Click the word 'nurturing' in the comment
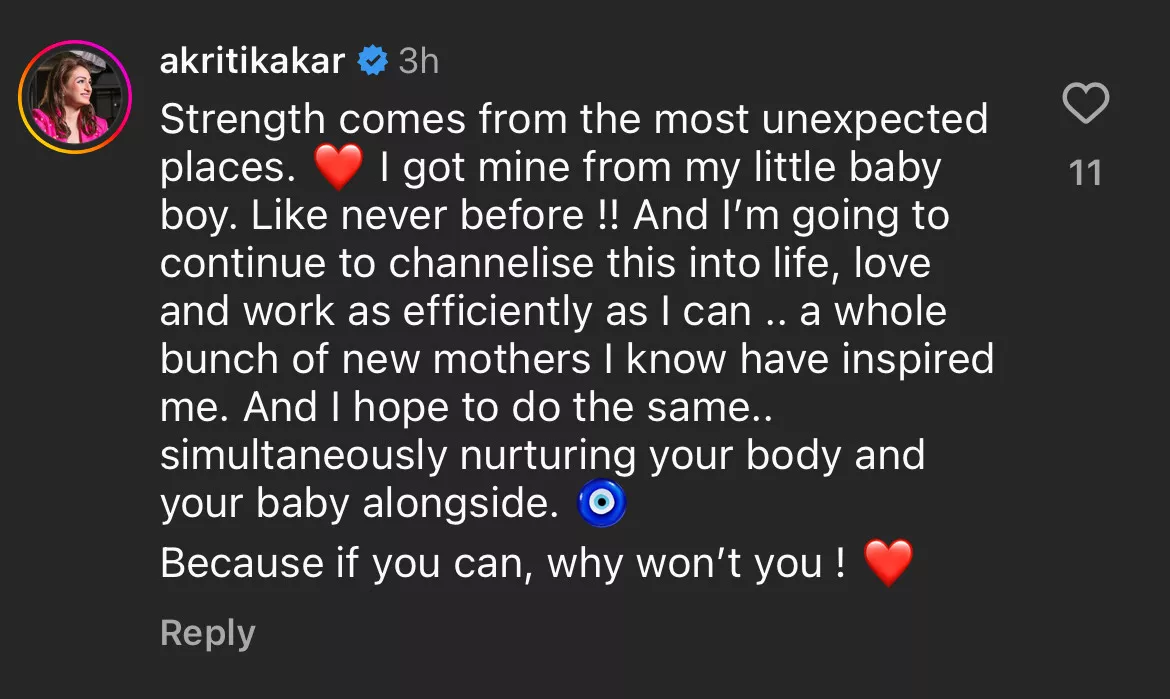1170x699 pixels. (547, 456)
